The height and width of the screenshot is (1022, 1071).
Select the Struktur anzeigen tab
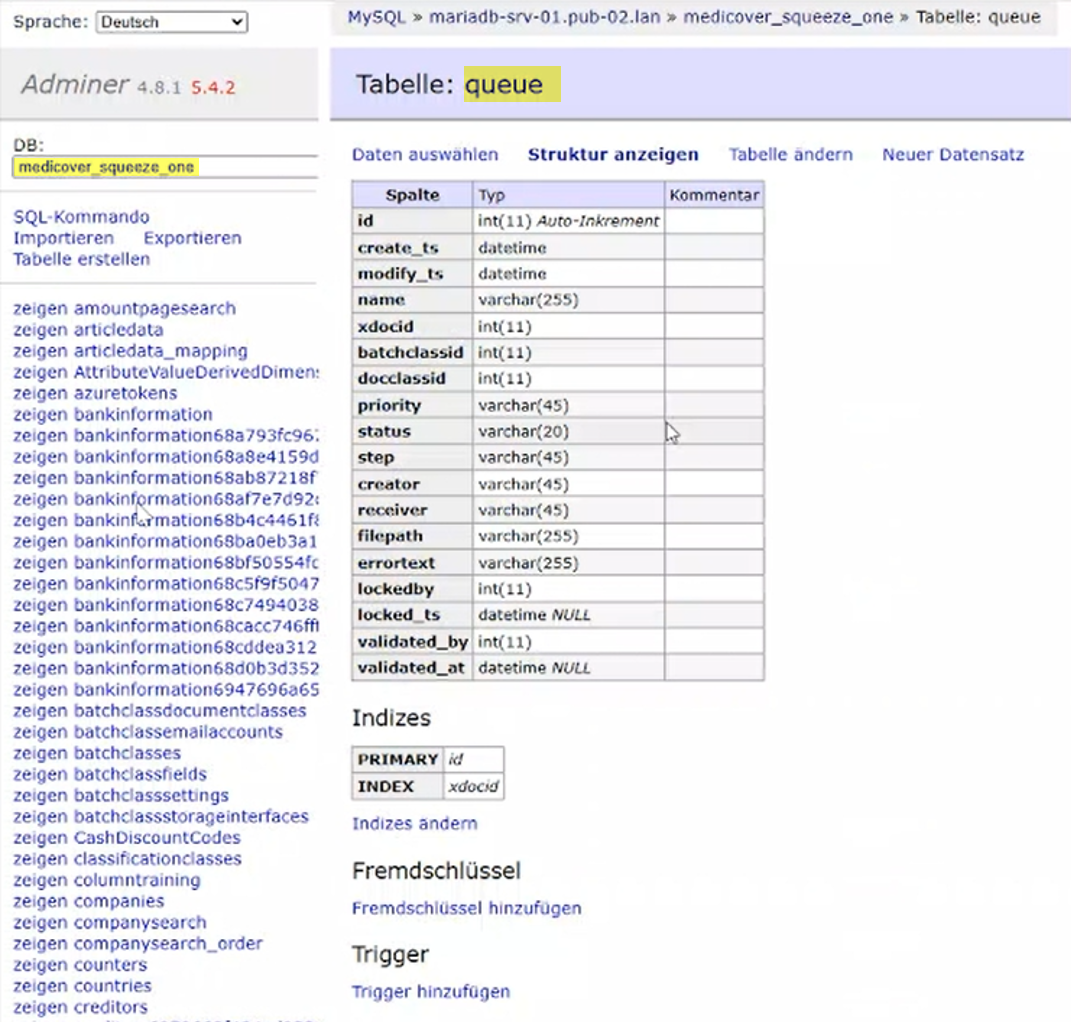[613, 154]
